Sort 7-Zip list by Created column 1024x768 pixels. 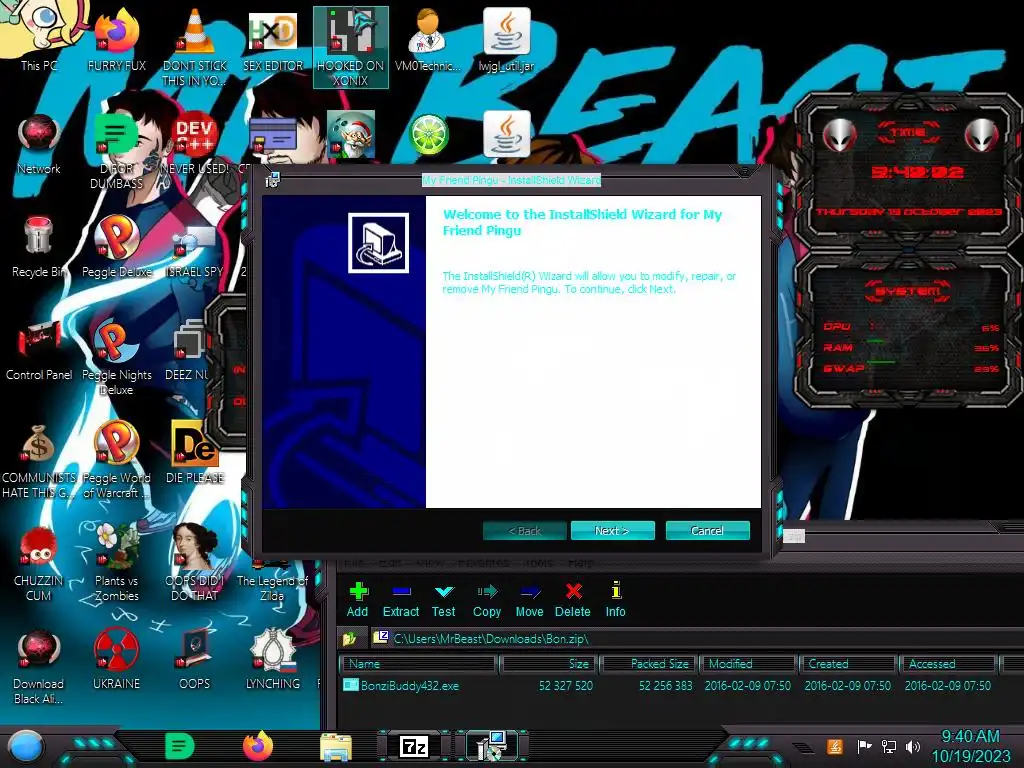849,664
